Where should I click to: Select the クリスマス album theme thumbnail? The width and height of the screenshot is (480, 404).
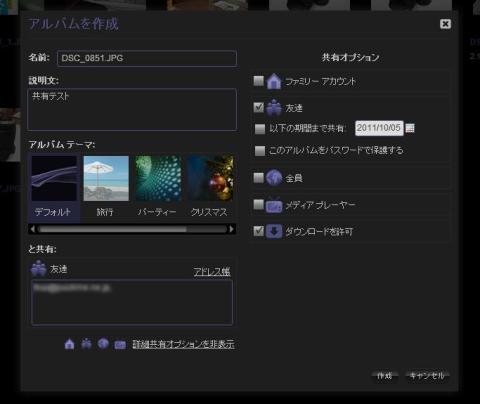[210, 178]
